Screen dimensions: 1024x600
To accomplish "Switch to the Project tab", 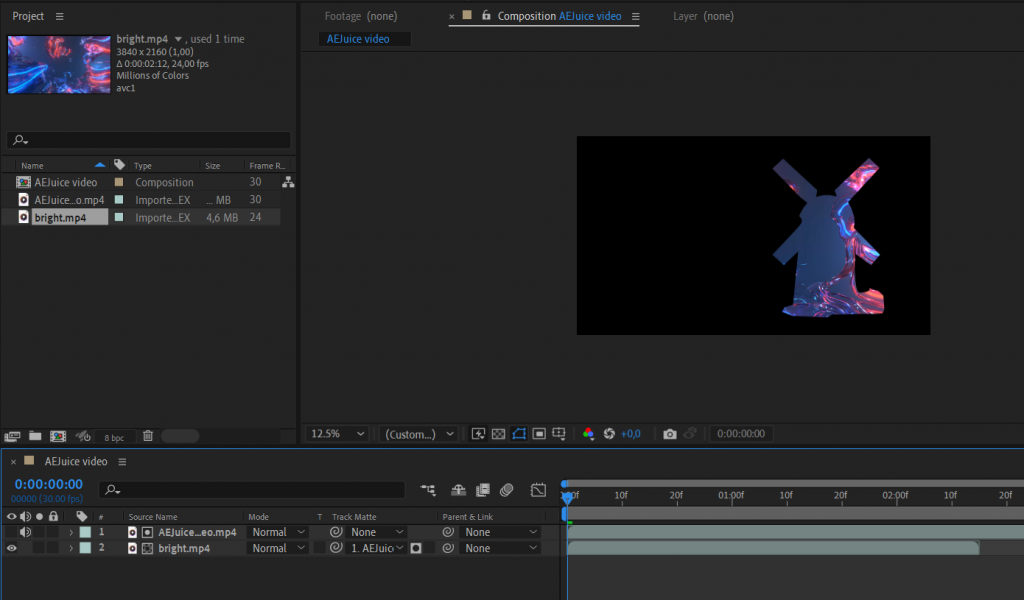I will point(25,15).
